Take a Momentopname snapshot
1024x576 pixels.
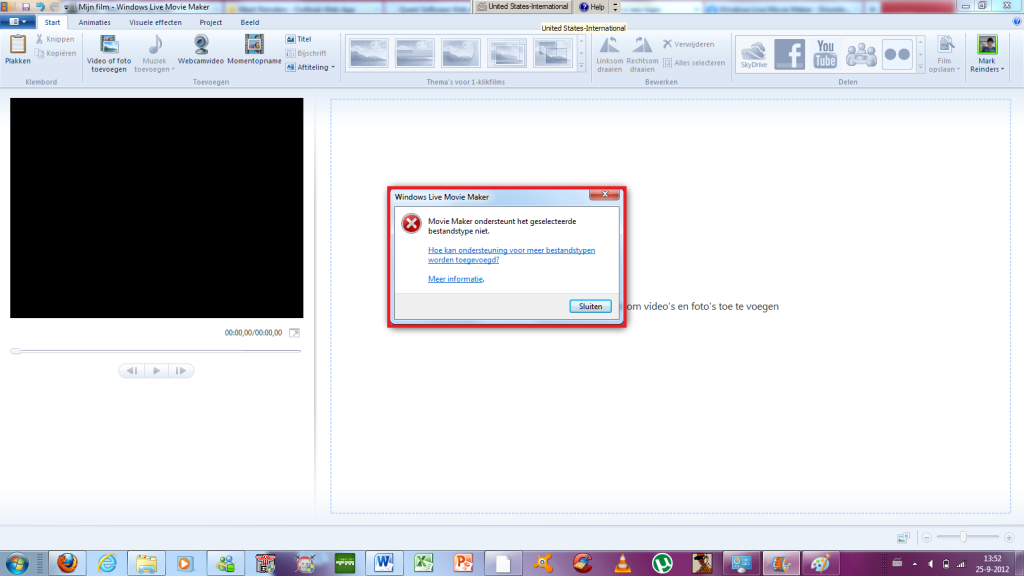click(x=254, y=50)
